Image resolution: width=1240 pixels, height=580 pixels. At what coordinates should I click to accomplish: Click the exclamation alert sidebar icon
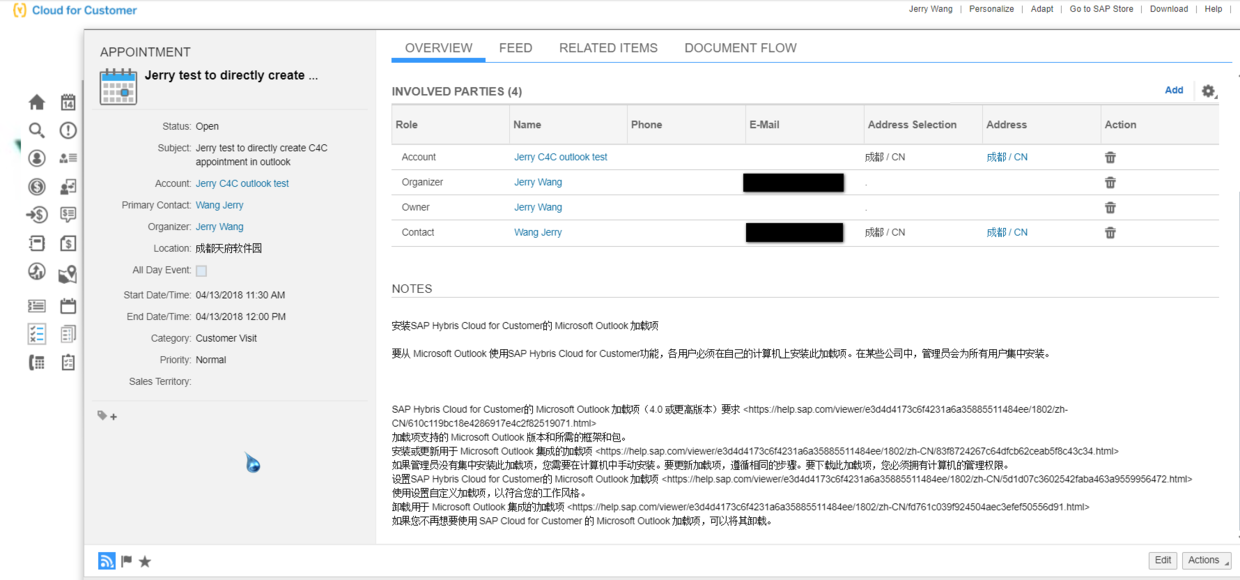[68, 130]
